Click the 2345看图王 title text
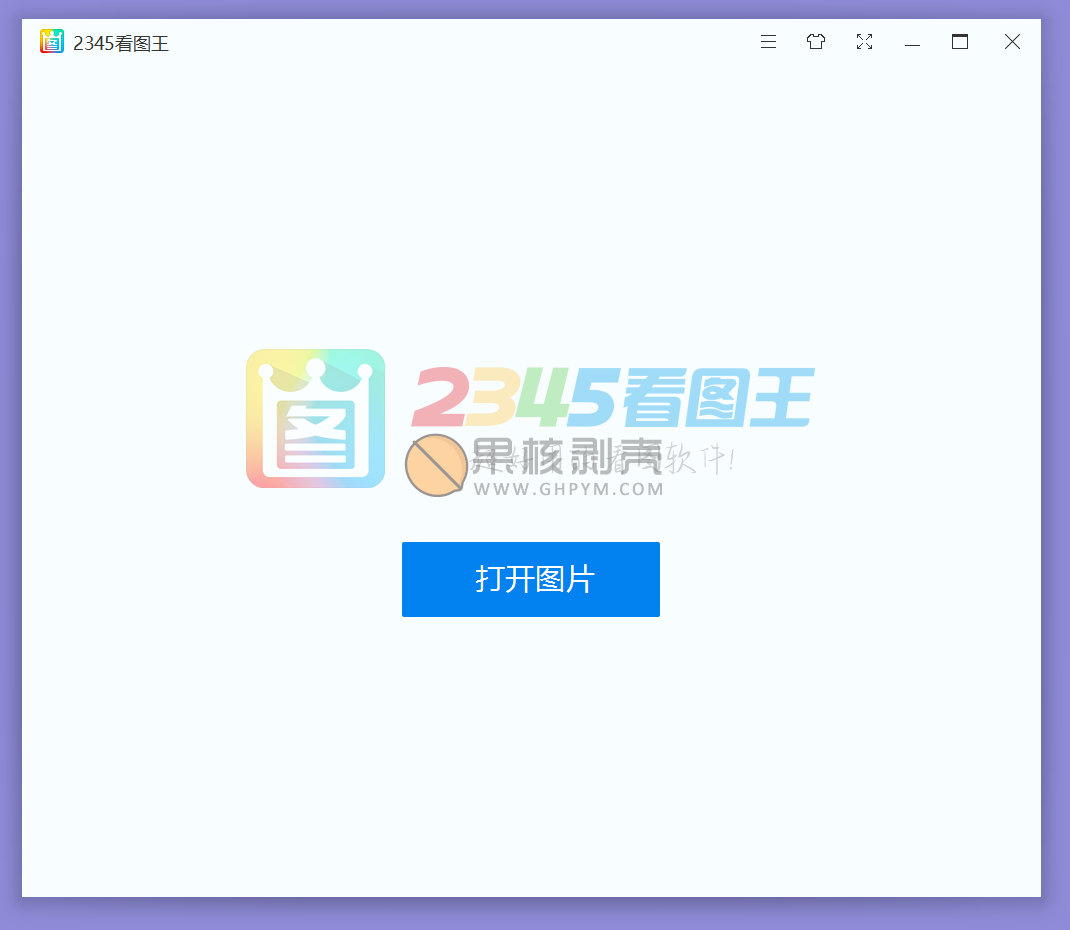 point(121,43)
